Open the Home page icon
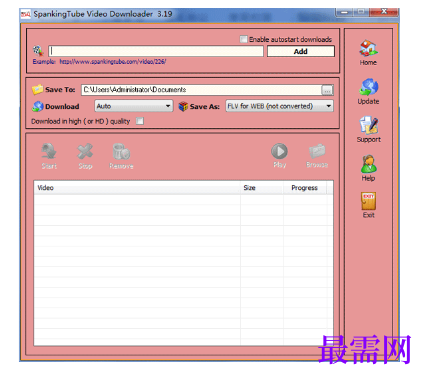 tap(368, 48)
